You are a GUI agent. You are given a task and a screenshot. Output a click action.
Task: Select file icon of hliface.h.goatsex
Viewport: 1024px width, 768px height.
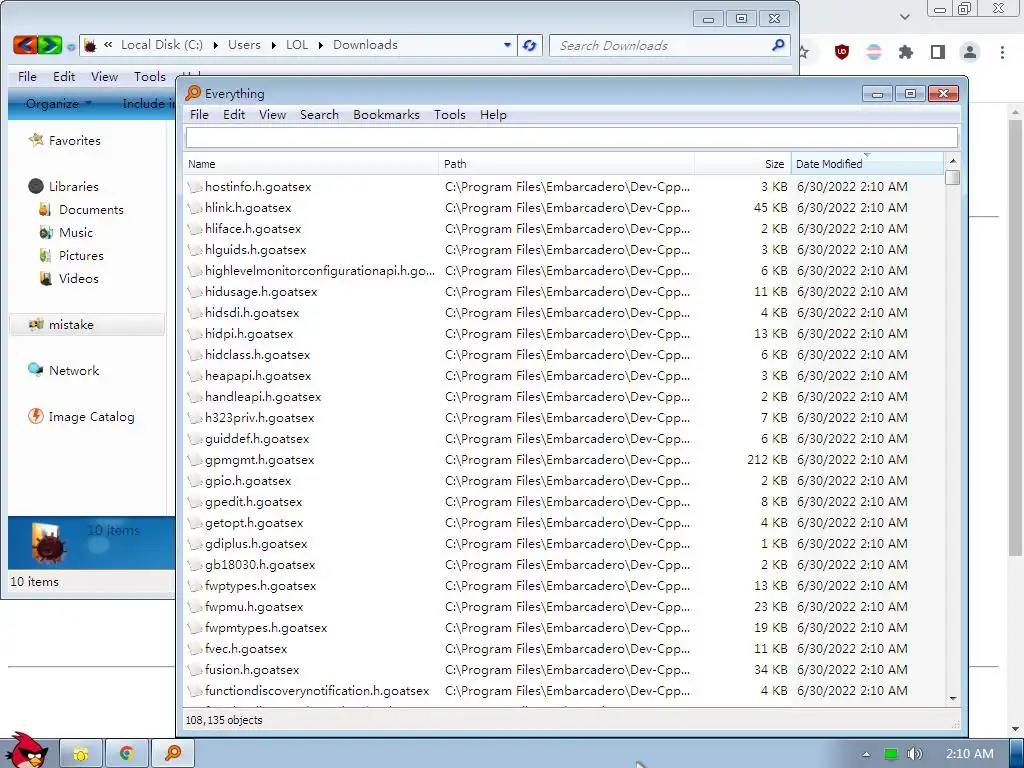pos(195,229)
